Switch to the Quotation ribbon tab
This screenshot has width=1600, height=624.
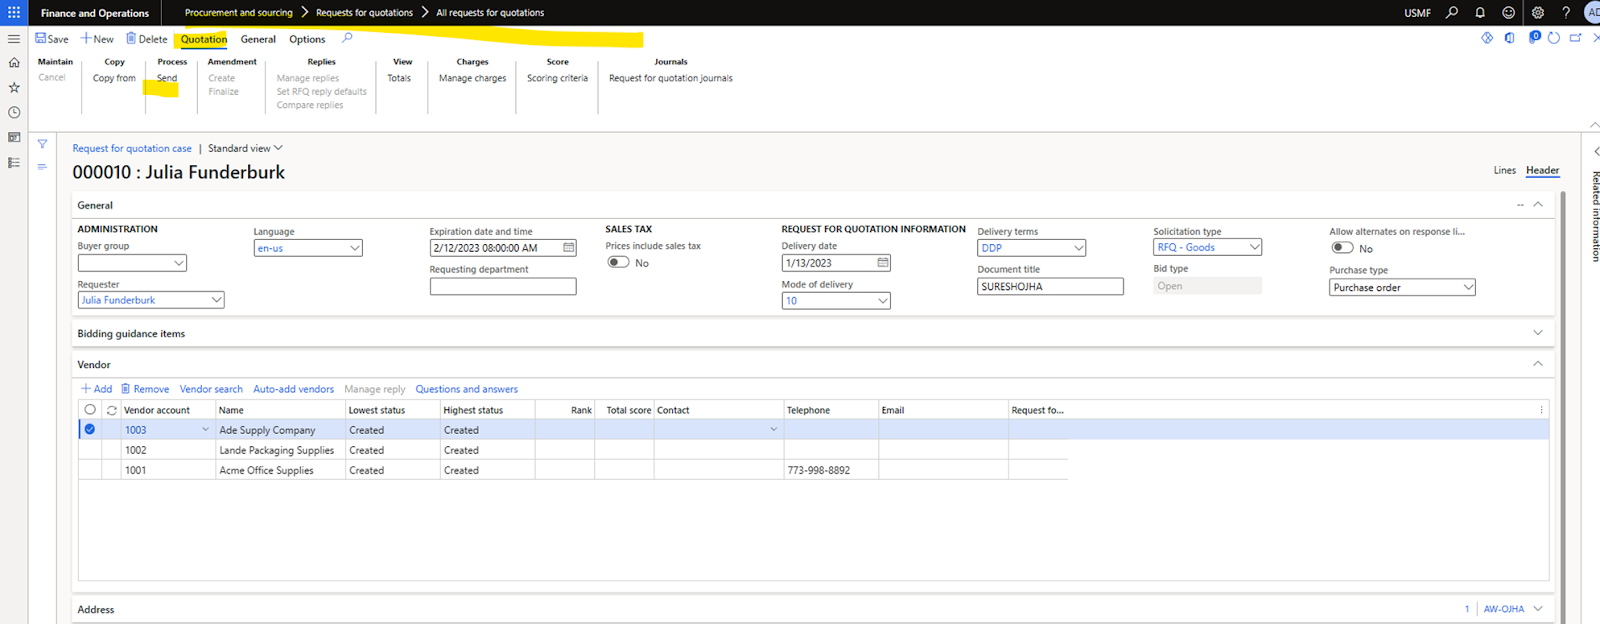point(204,39)
